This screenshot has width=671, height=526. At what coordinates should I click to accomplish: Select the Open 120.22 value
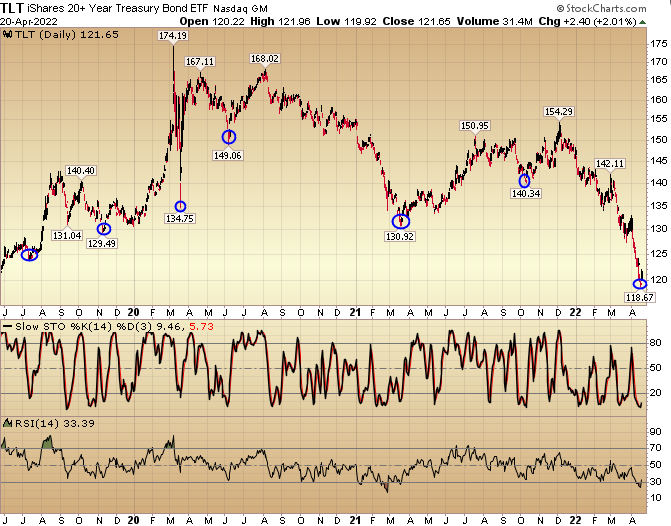(x=212, y=21)
